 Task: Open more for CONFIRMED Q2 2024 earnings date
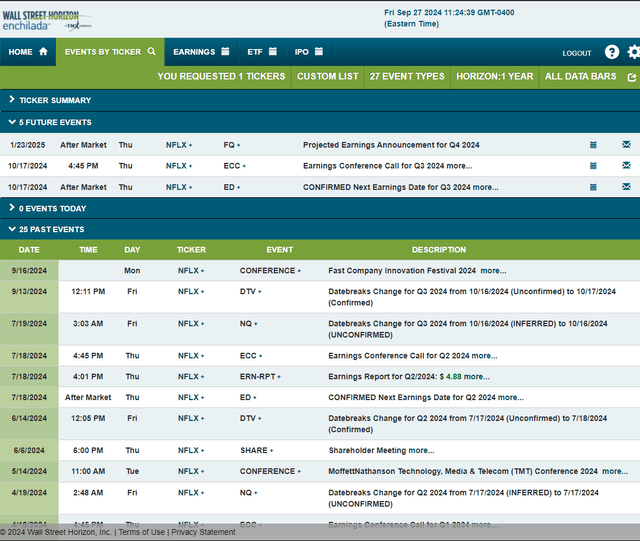pyautogui.click(x=511, y=397)
